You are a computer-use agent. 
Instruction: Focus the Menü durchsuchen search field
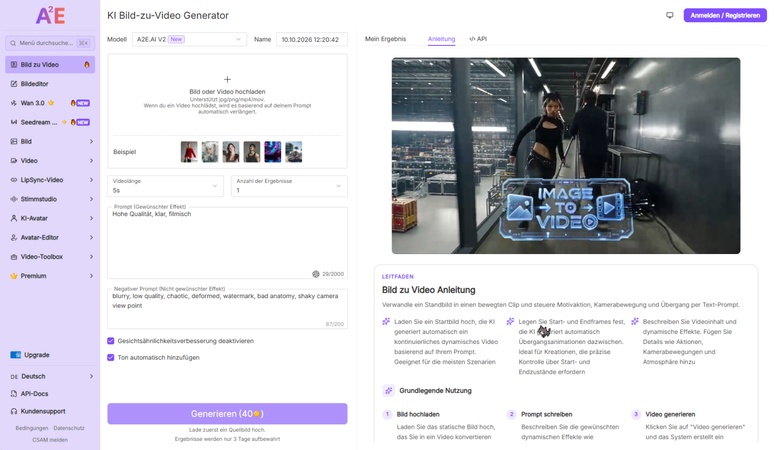point(50,43)
